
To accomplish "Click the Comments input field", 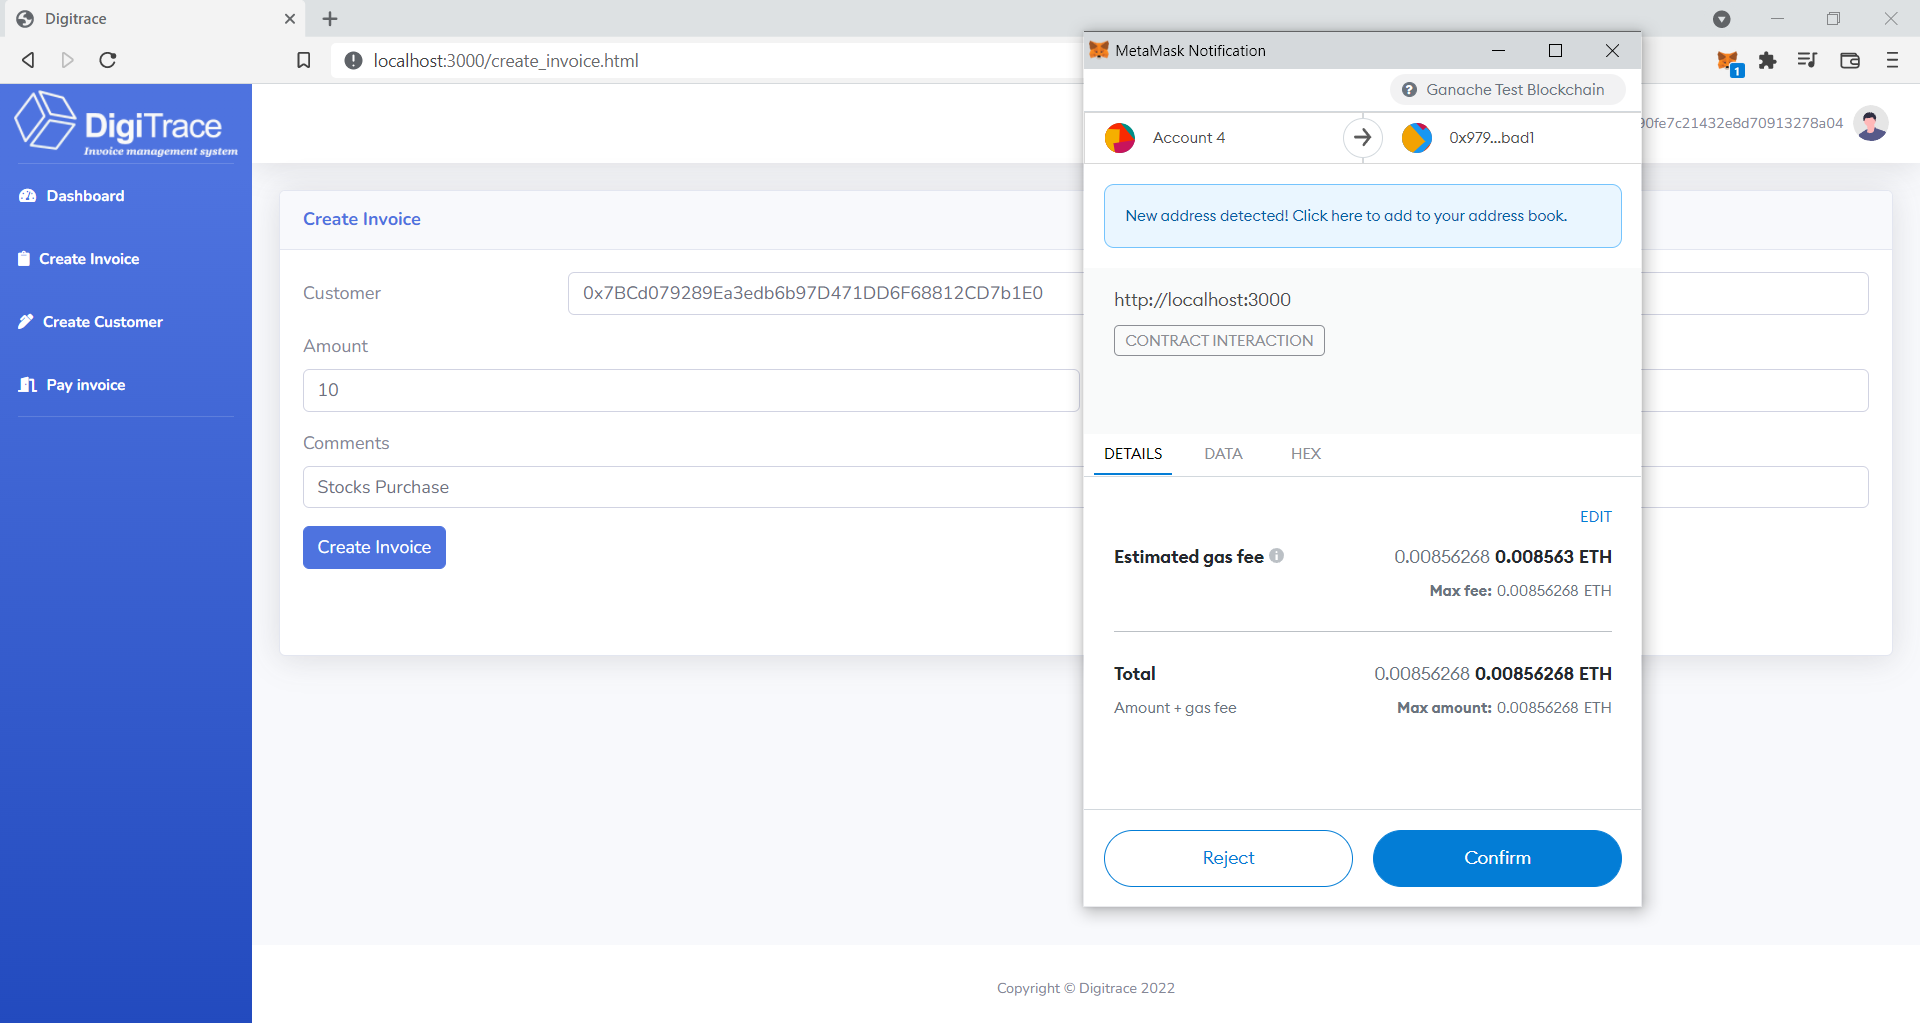I will pyautogui.click(x=691, y=487).
